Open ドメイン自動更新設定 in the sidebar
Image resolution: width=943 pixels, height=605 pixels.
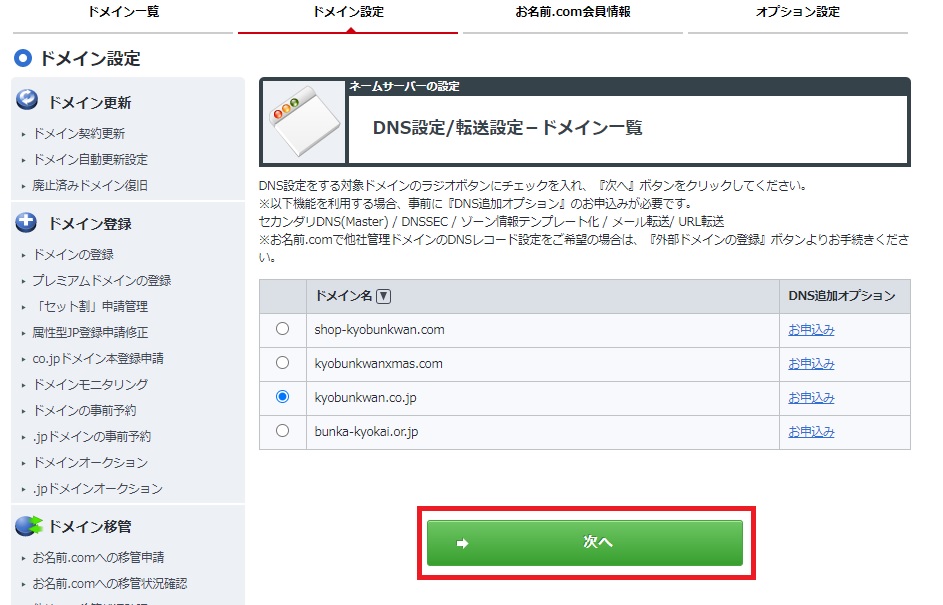tap(90, 160)
